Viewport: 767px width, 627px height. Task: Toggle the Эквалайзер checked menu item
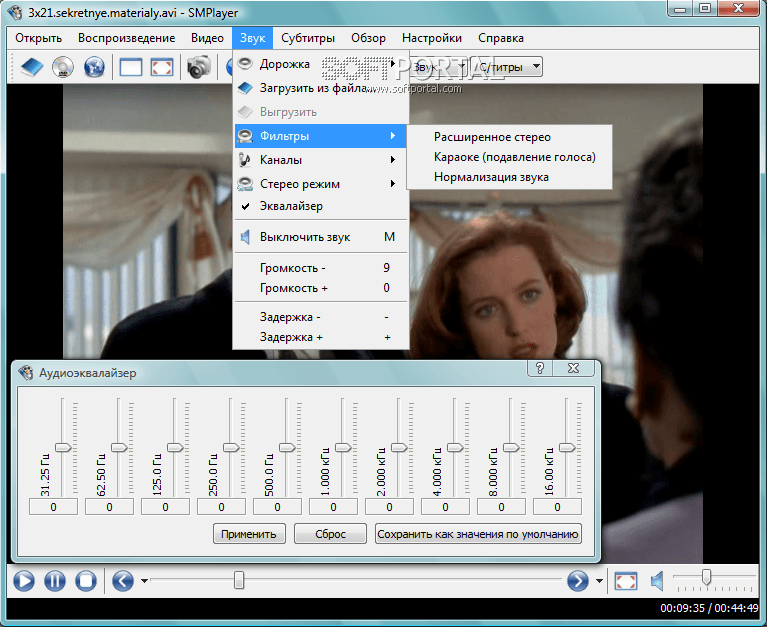tap(321, 206)
